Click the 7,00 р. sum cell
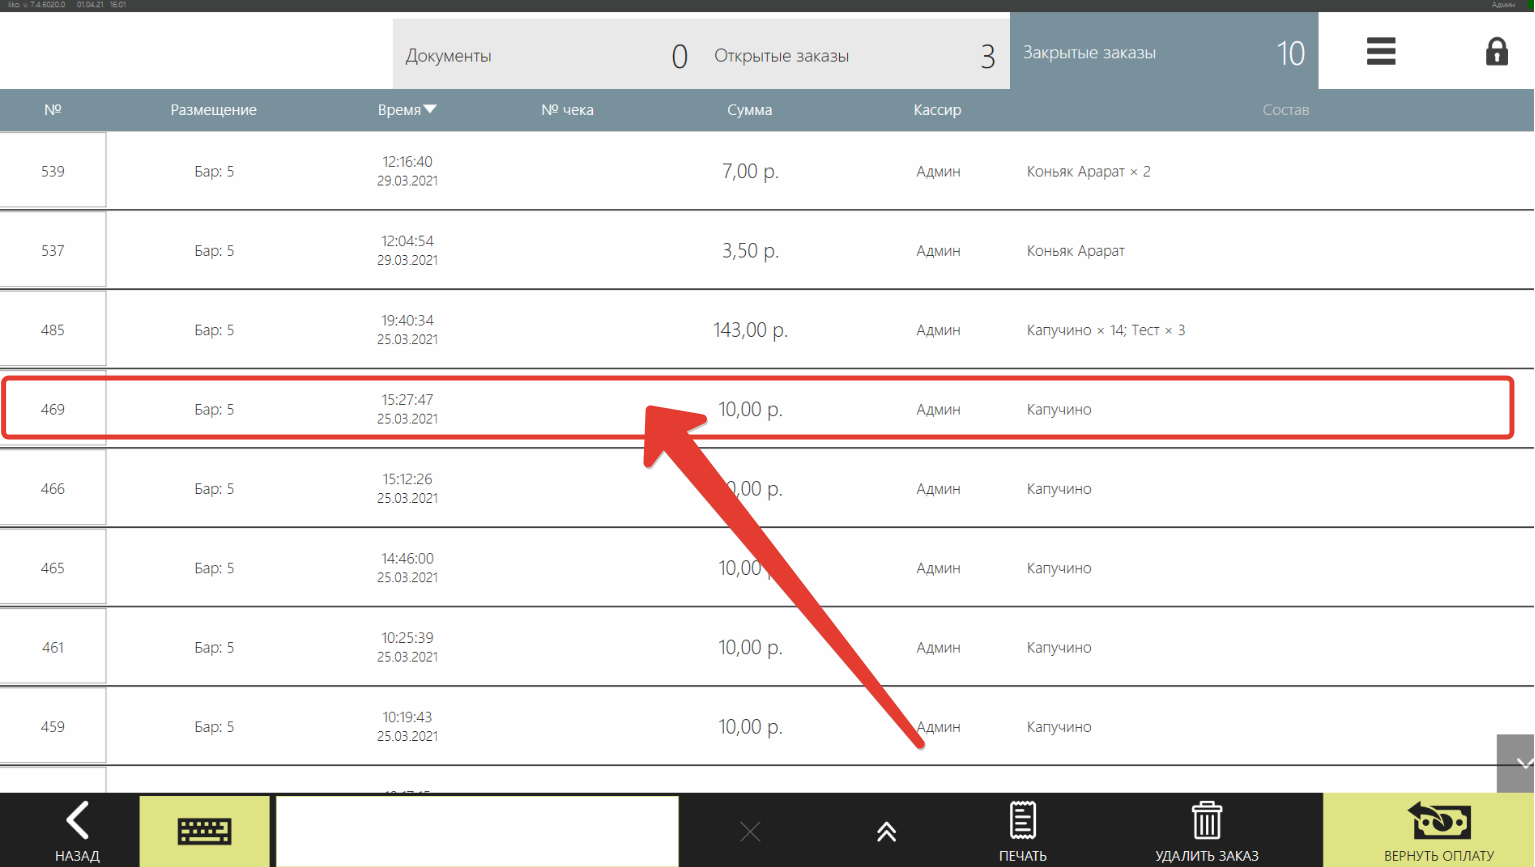Screen dimensions: 1535x867 [x=750, y=171]
